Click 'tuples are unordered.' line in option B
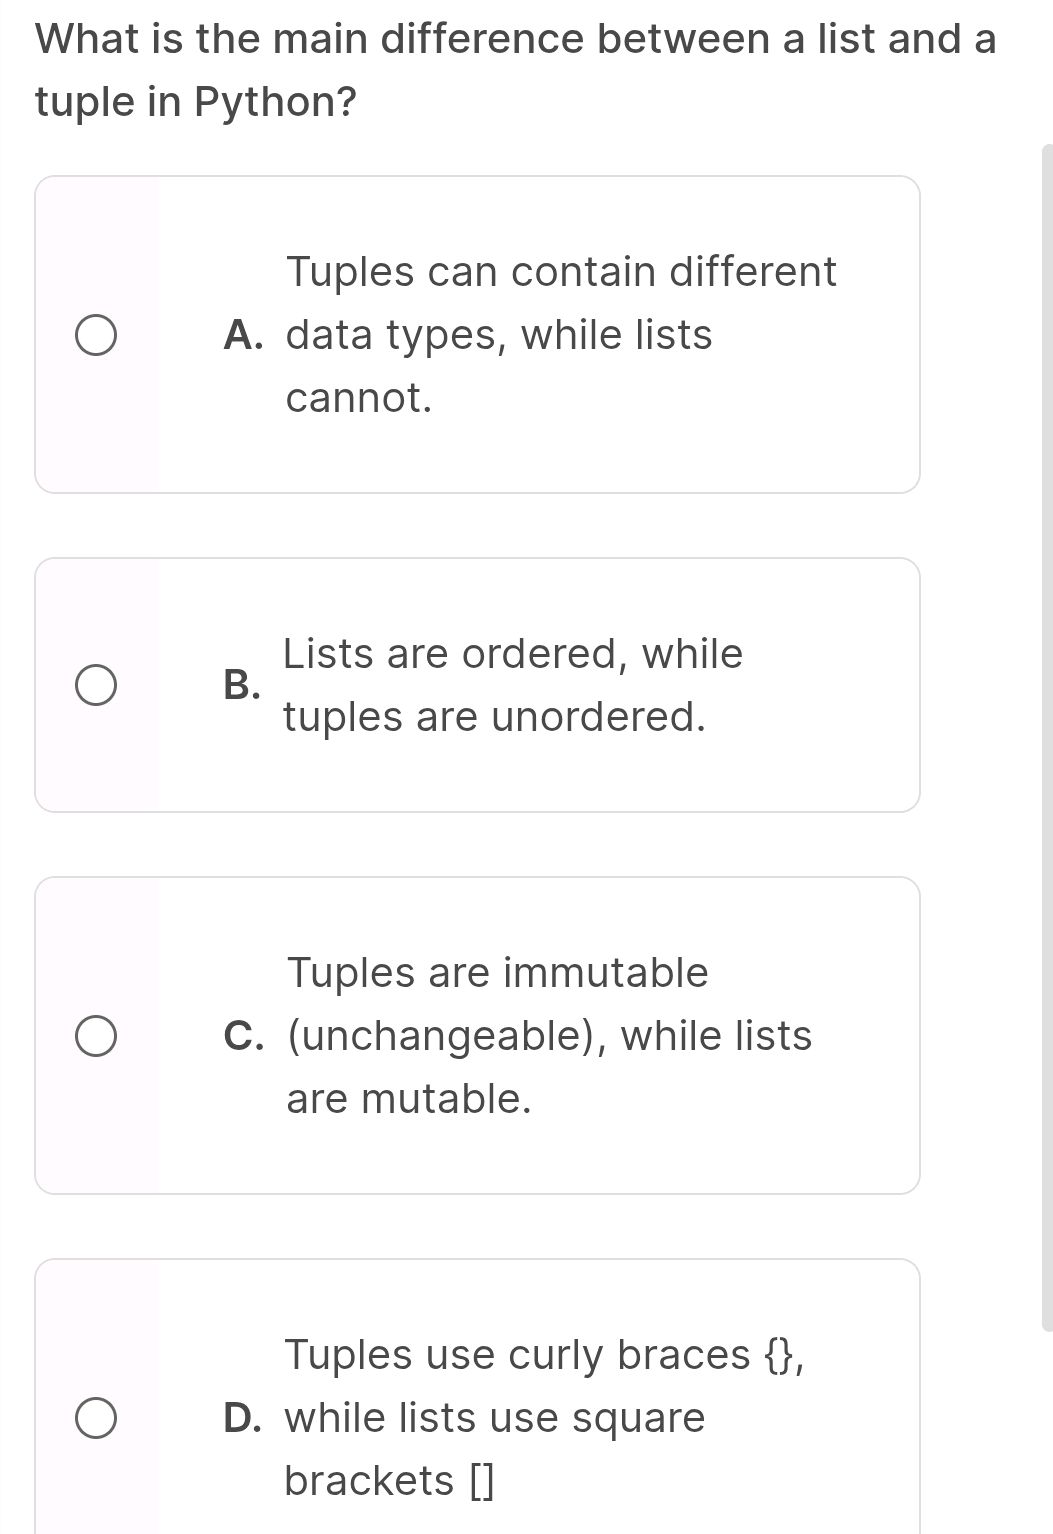The height and width of the screenshot is (1534, 1053). coord(494,718)
